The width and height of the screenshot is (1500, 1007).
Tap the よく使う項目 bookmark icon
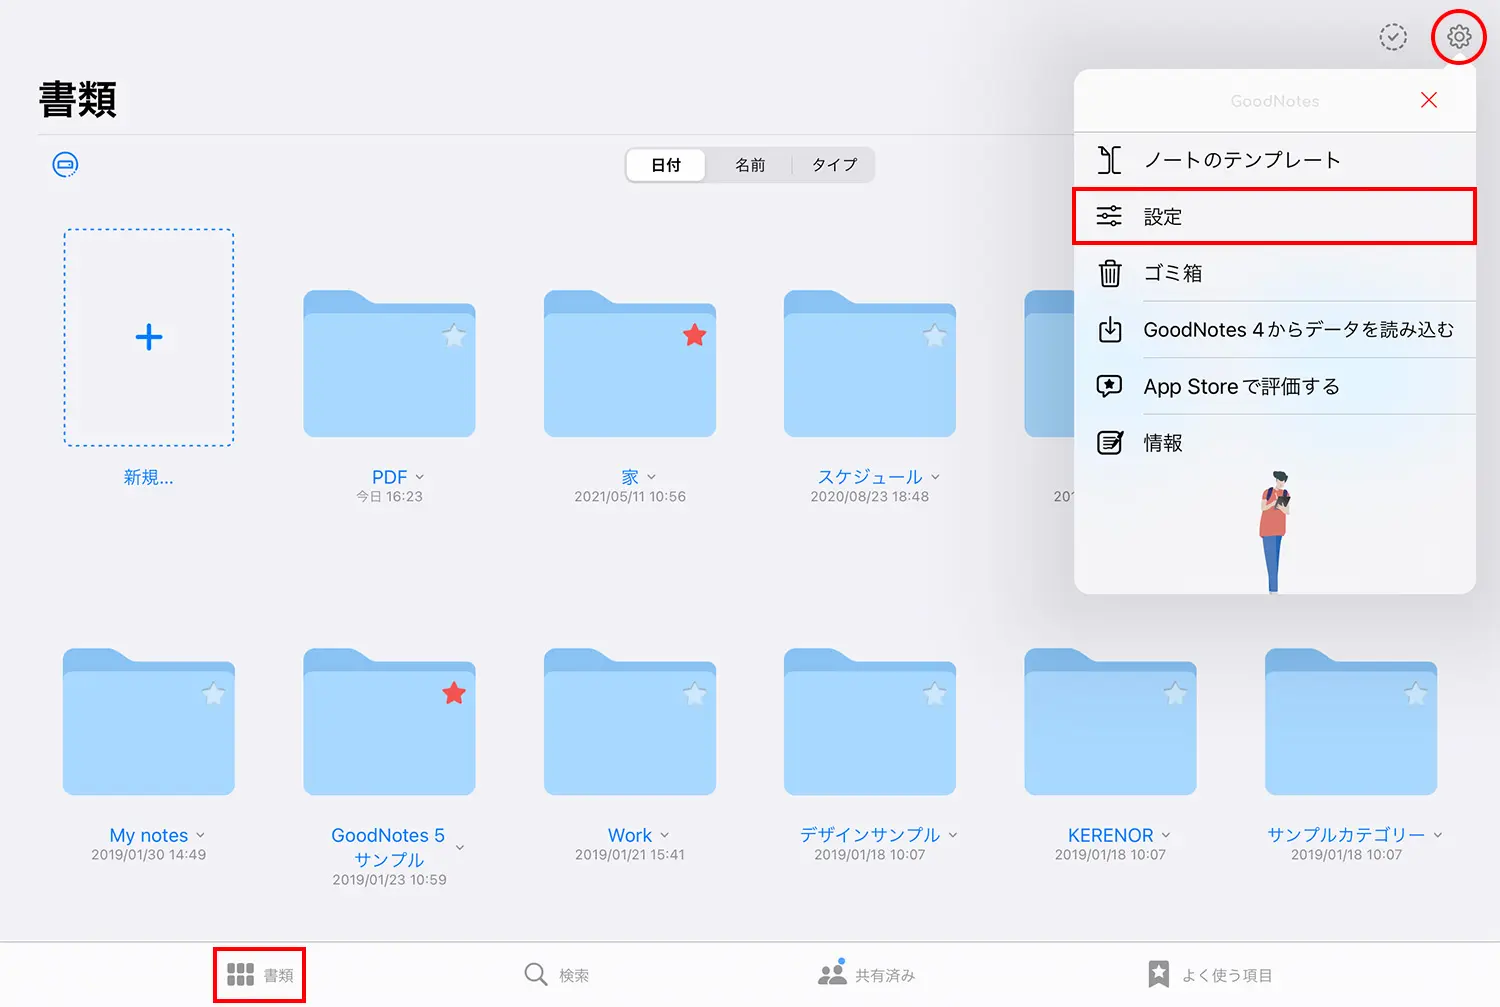point(1159,974)
